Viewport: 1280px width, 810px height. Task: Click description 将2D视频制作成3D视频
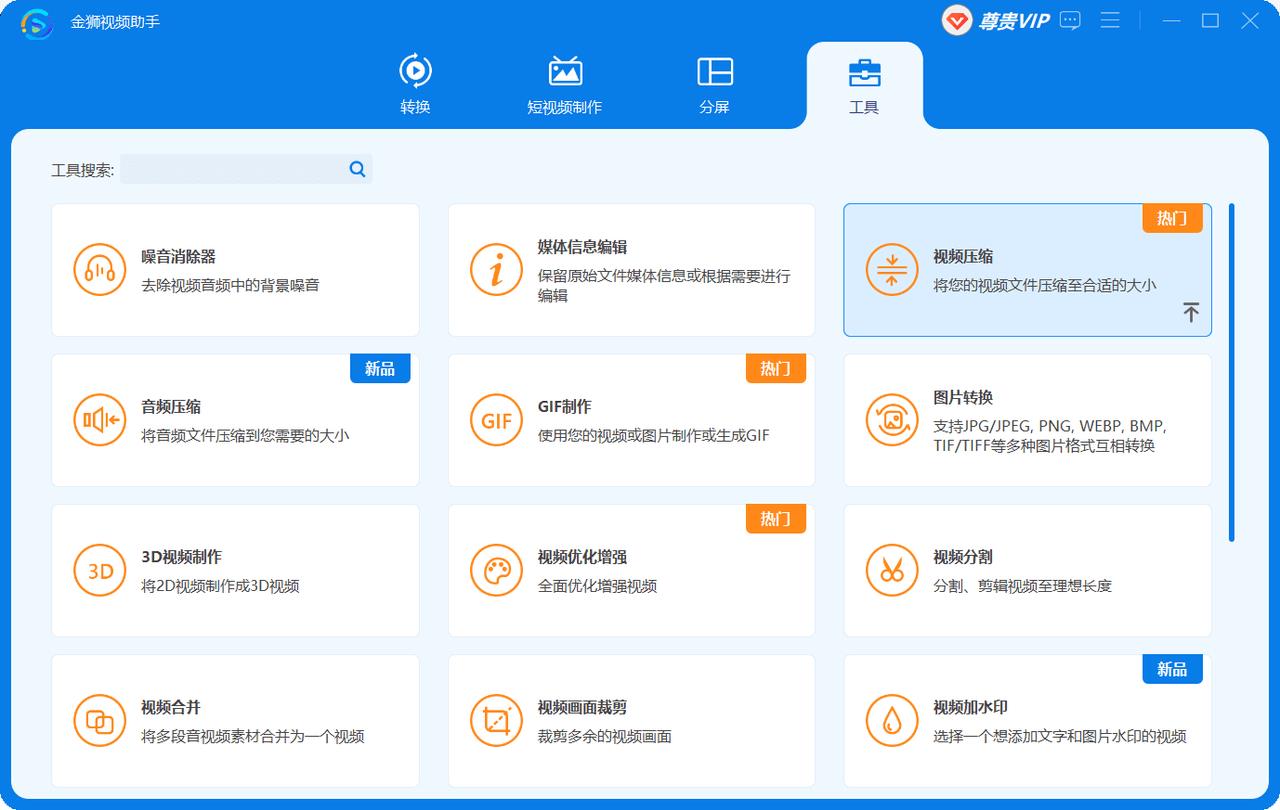point(220,586)
